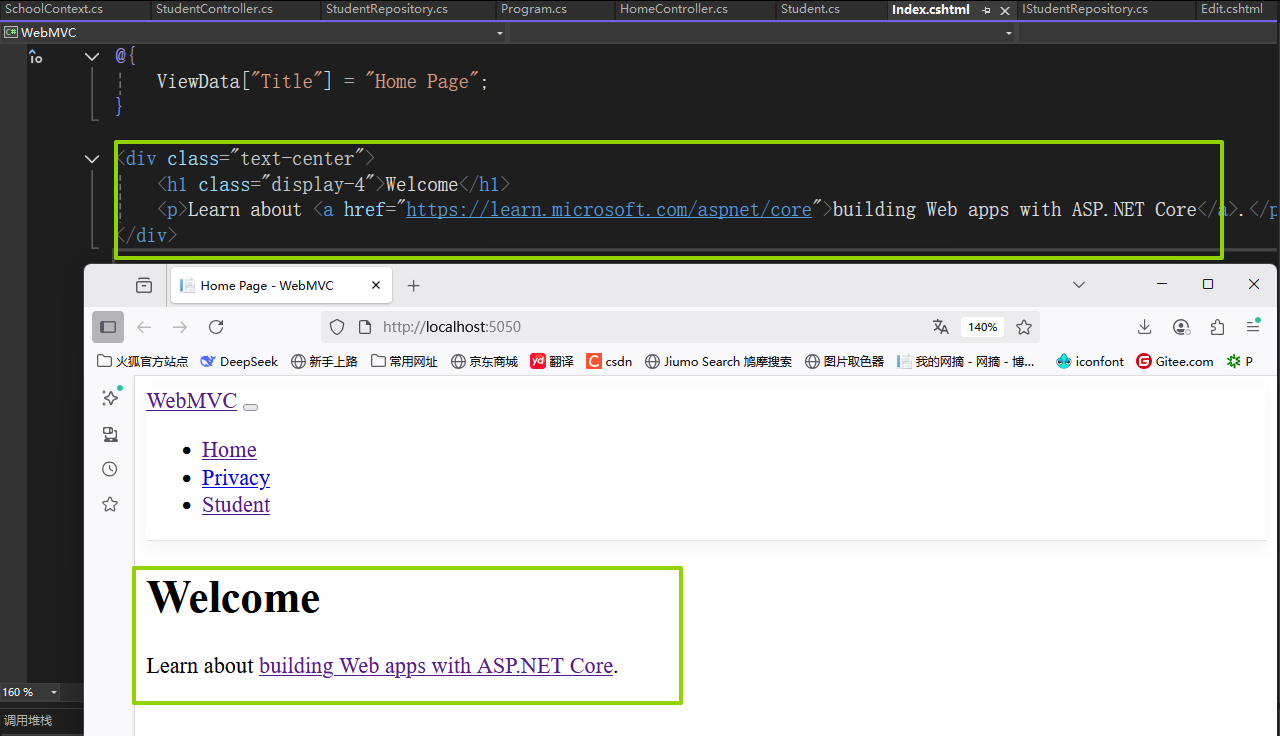This screenshot has width=1280, height=736.
Task: Open the csdn bookmark
Action: 609,361
